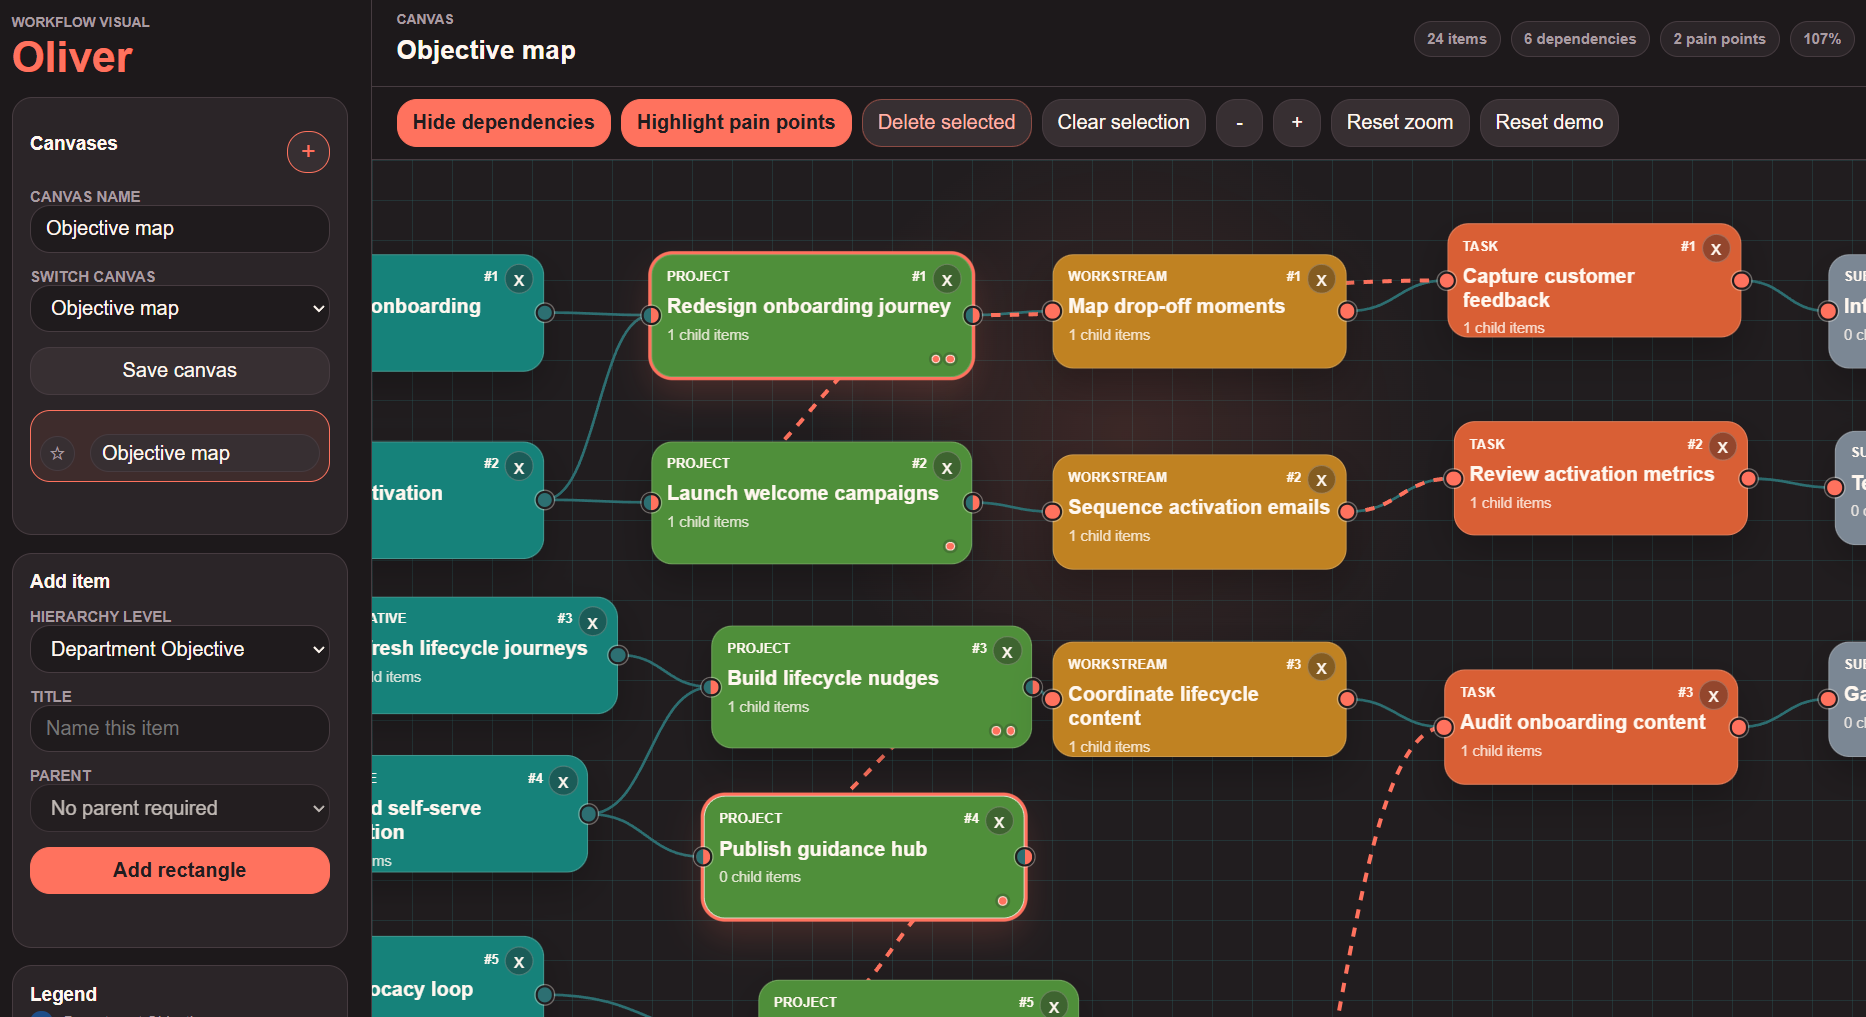The width and height of the screenshot is (1866, 1017).
Task: Focus the Canvas name input field
Action: pyautogui.click(x=180, y=228)
